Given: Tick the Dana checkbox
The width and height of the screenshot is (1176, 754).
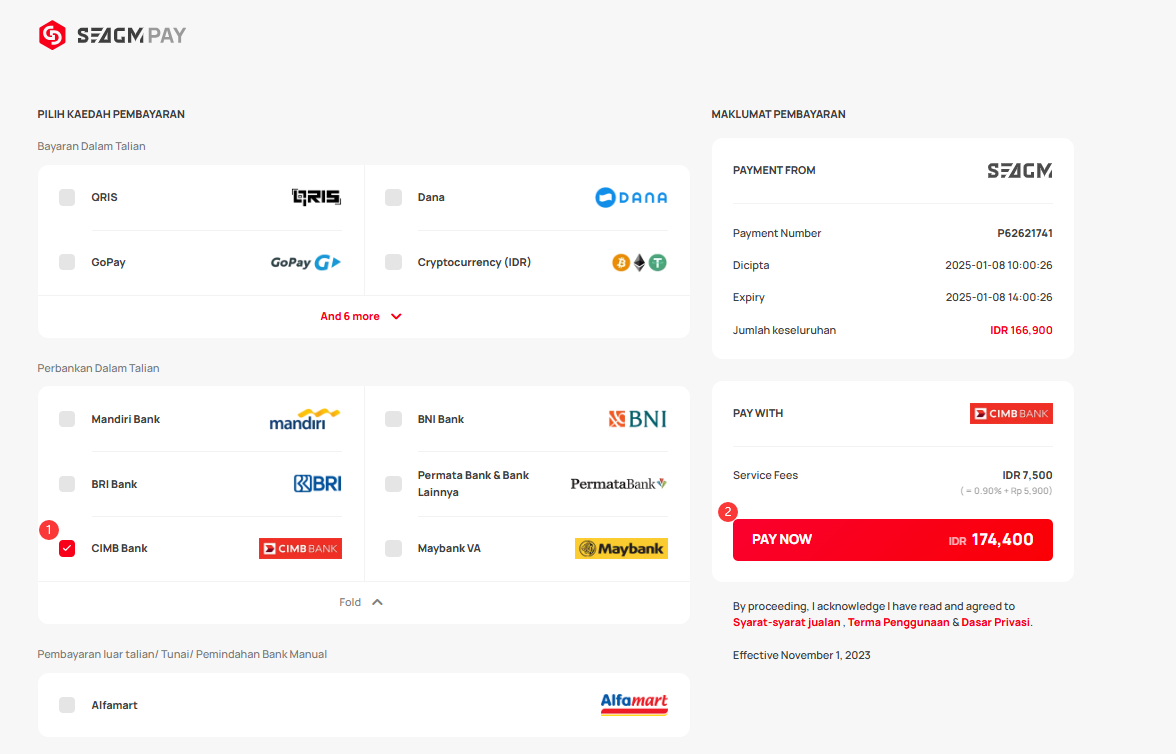Looking at the screenshot, I should 393,197.
